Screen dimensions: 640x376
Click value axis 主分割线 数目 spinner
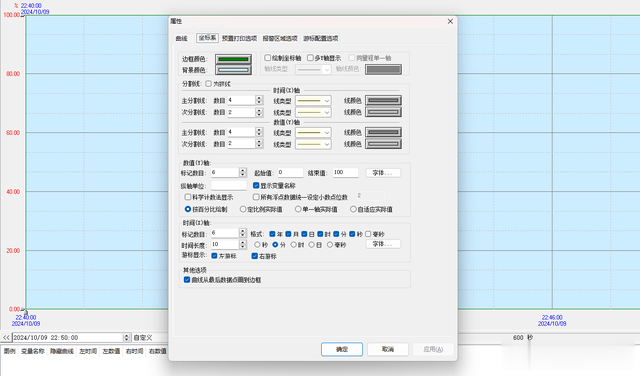click(x=259, y=132)
